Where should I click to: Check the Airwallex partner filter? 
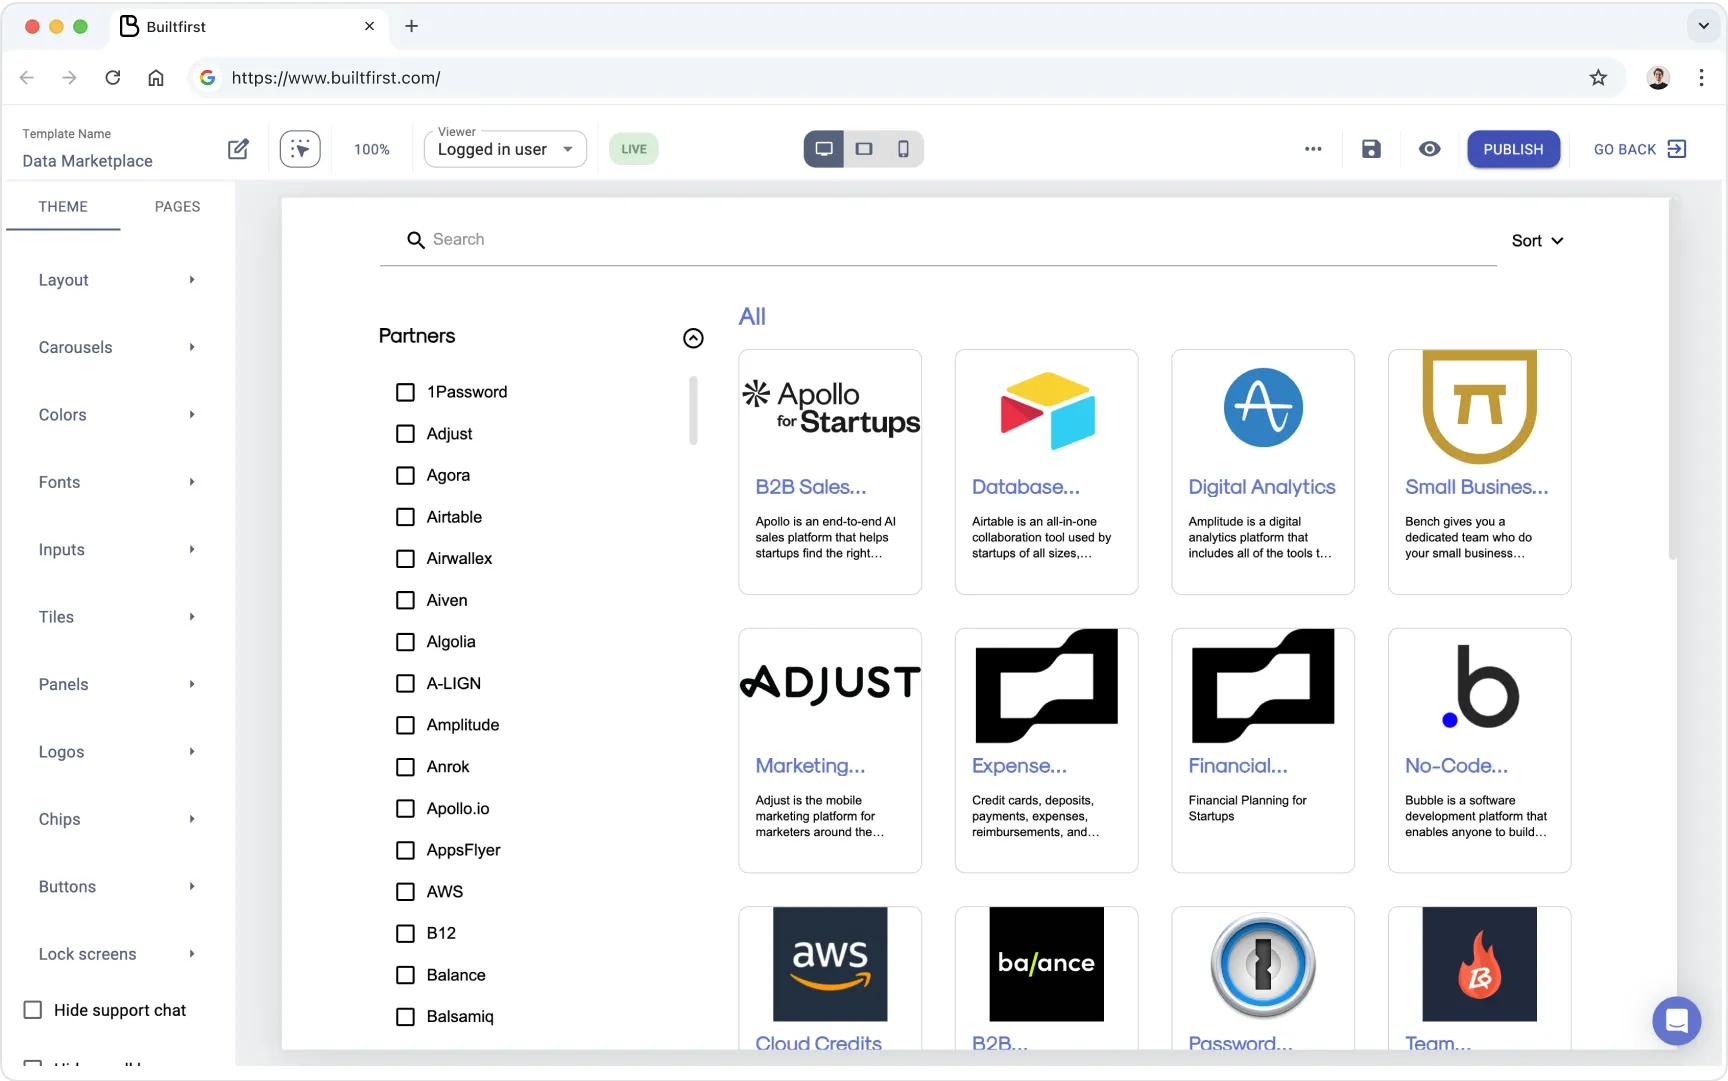(x=405, y=559)
